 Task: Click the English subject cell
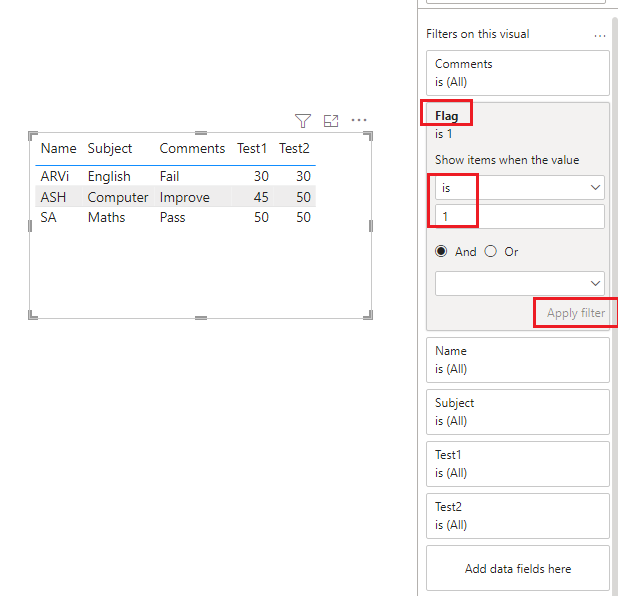coord(109,176)
